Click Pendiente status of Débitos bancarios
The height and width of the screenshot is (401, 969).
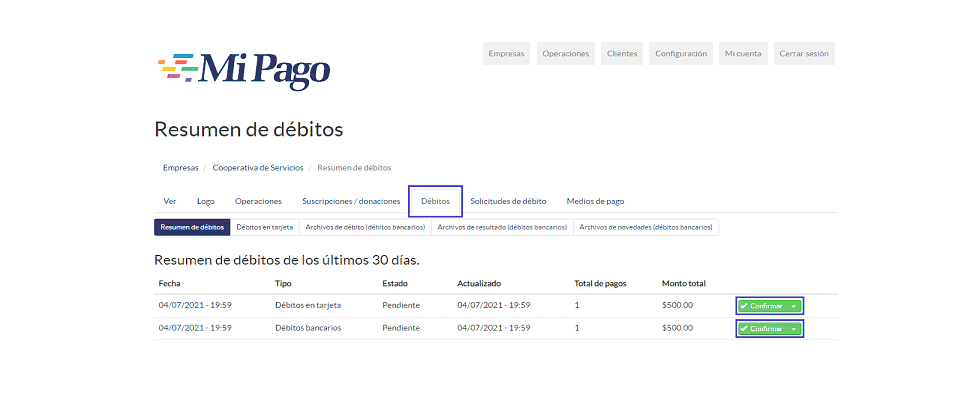coord(401,328)
